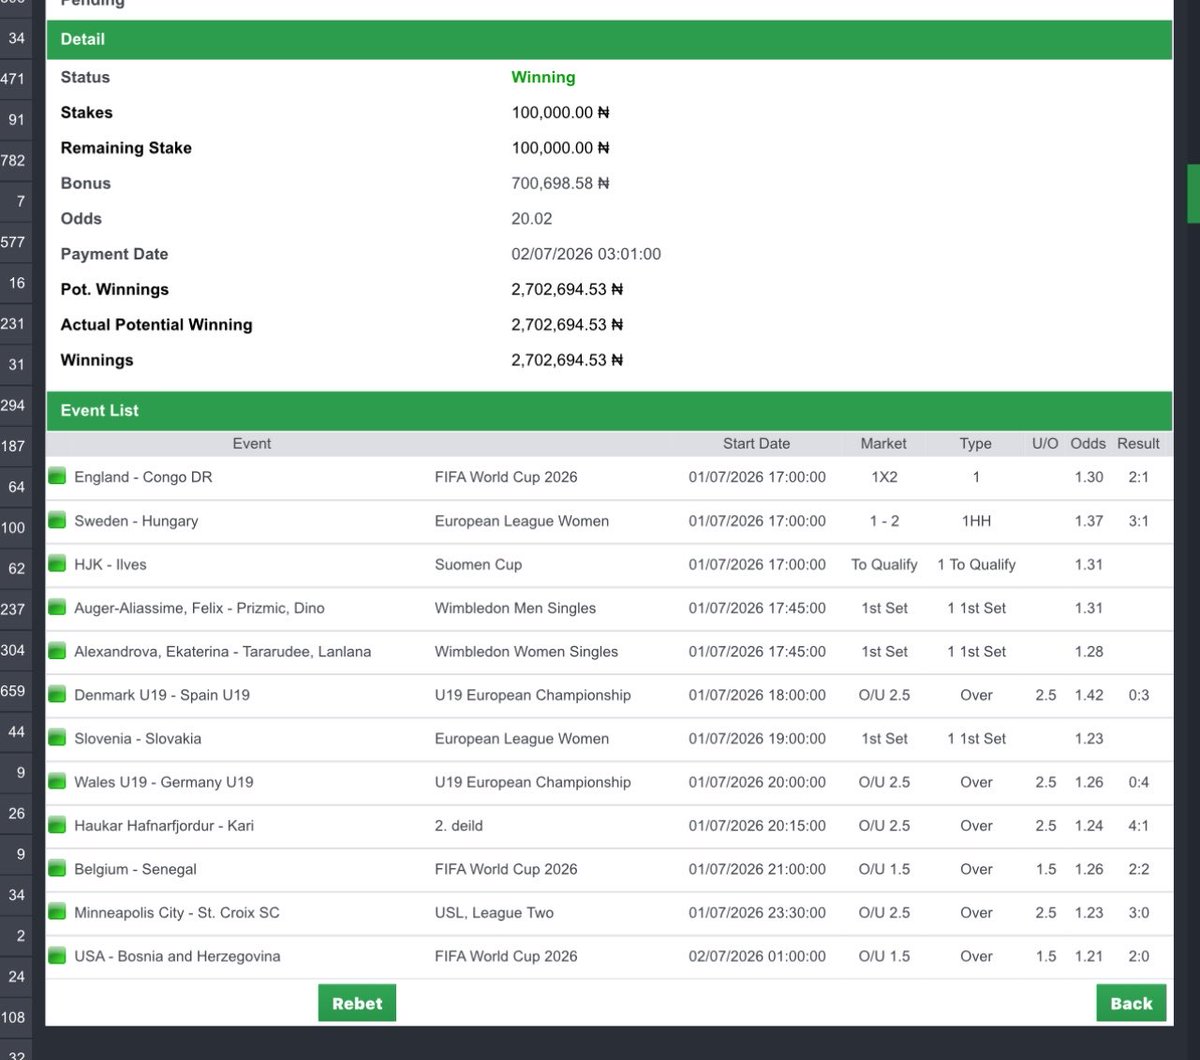Select the HJK - Ilves event name
Screen dimensions: 1200x1060
tap(110, 564)
